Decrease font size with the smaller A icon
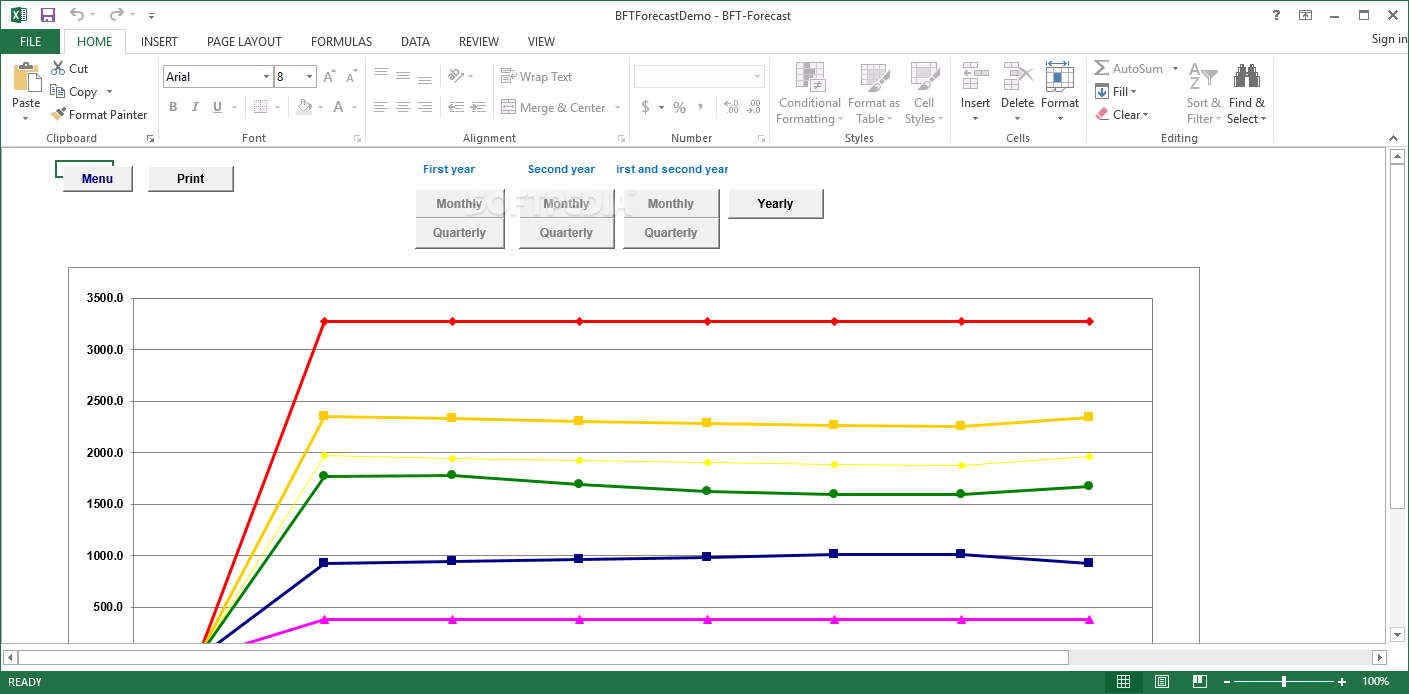This screenshot has width=1409, height=694. coord(351,76)
